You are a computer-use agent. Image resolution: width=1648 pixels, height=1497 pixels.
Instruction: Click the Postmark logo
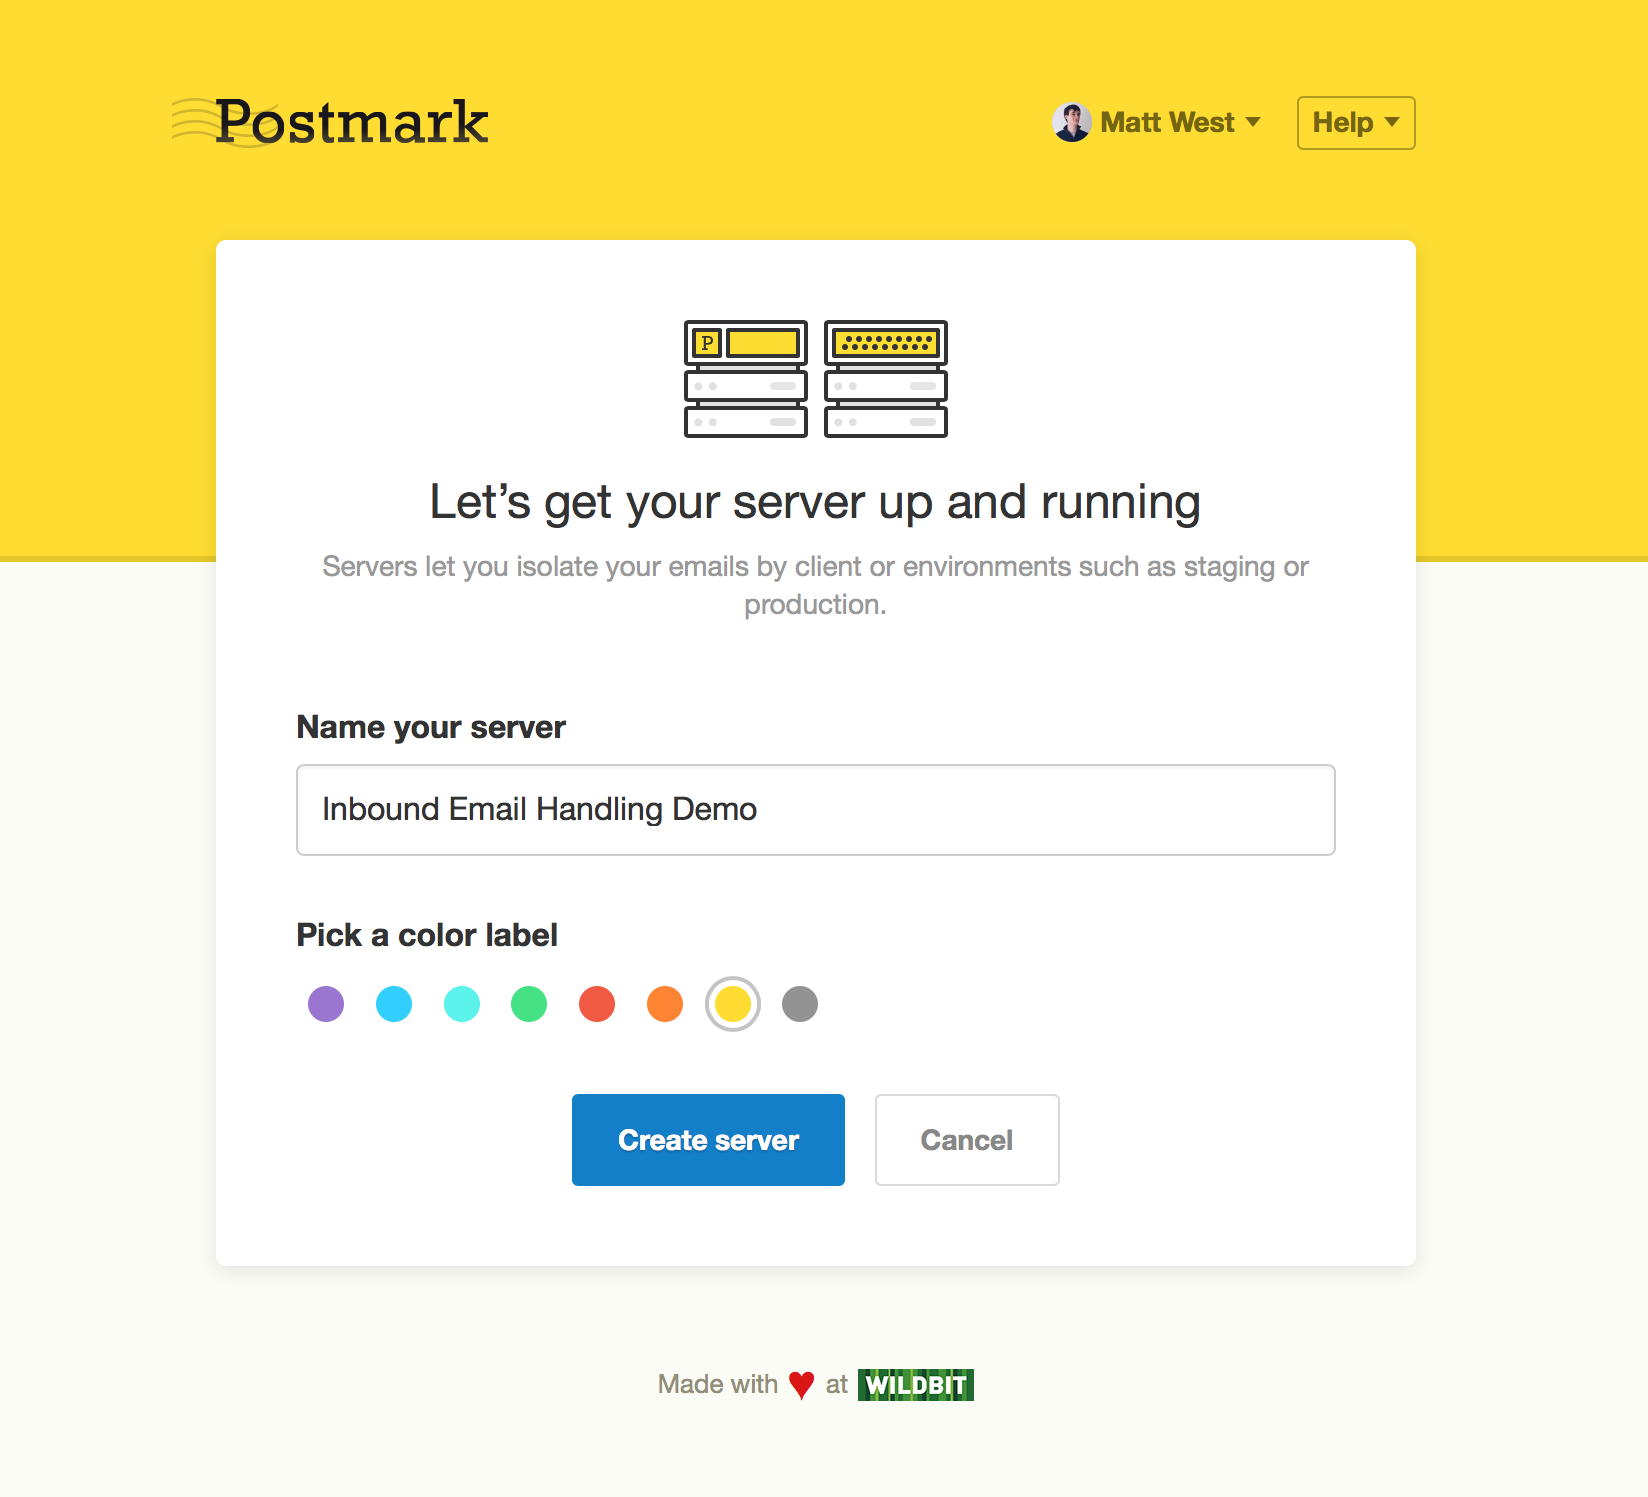331,123
